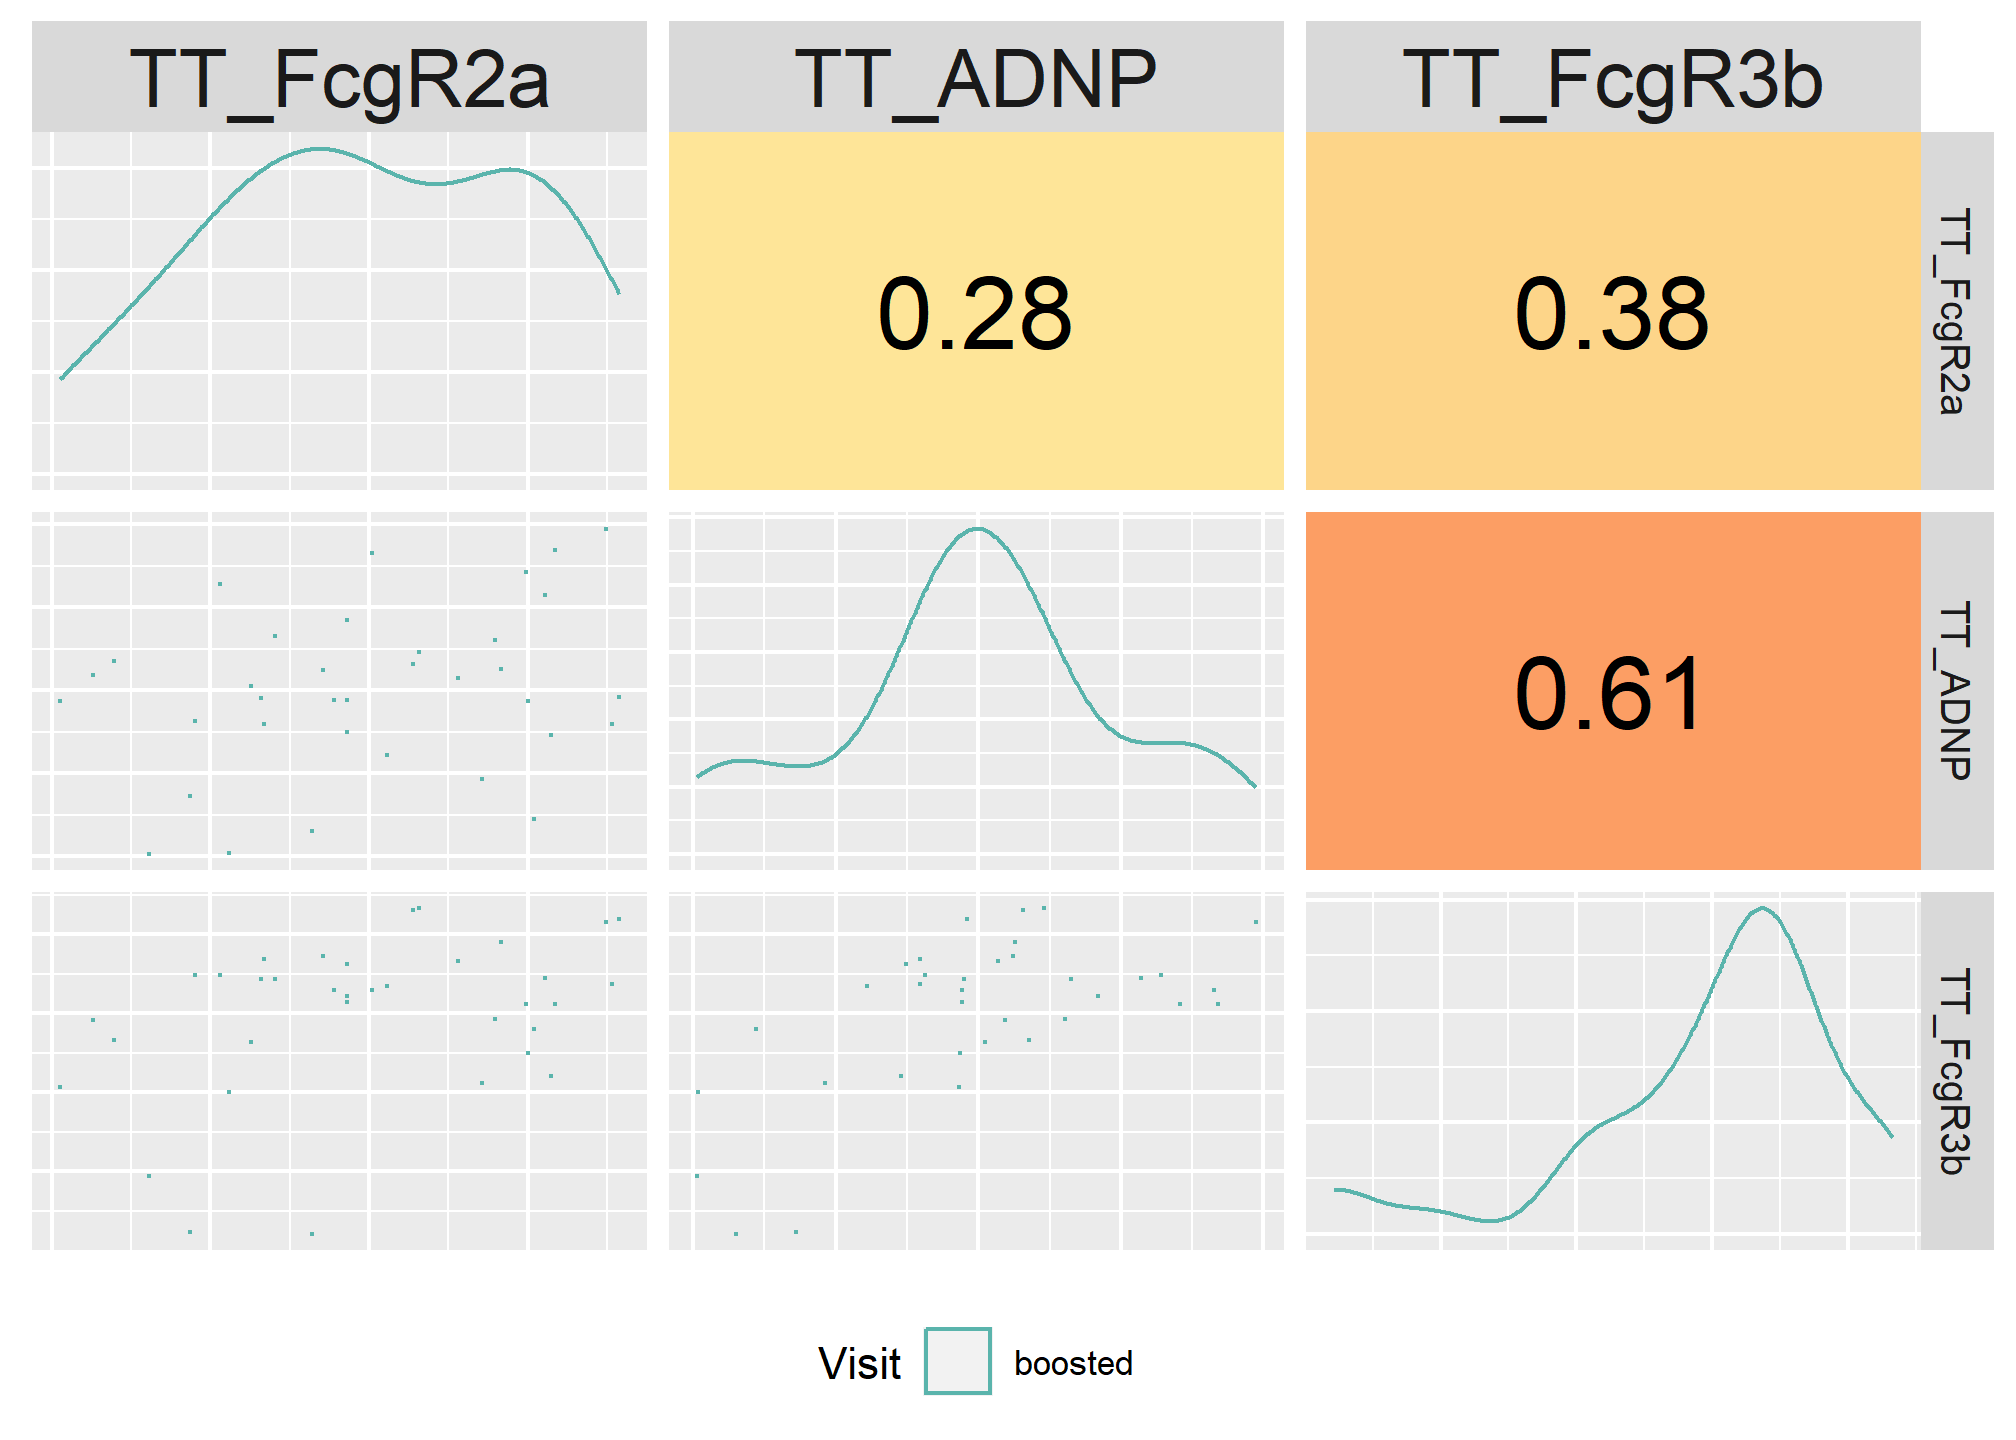Select the 0.38 correlation cell
Screen dimensions: 2016x1440
pyautogui.click(x=1613, y=311)
